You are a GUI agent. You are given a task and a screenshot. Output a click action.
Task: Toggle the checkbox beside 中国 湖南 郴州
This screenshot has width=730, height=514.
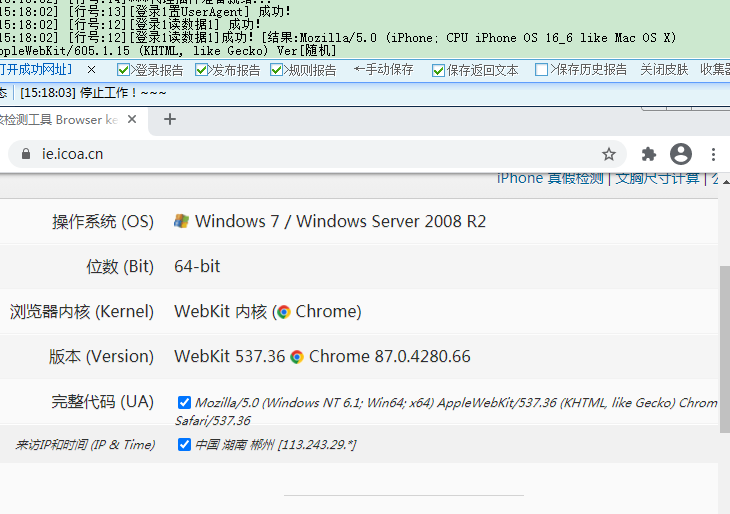(184, 444)
